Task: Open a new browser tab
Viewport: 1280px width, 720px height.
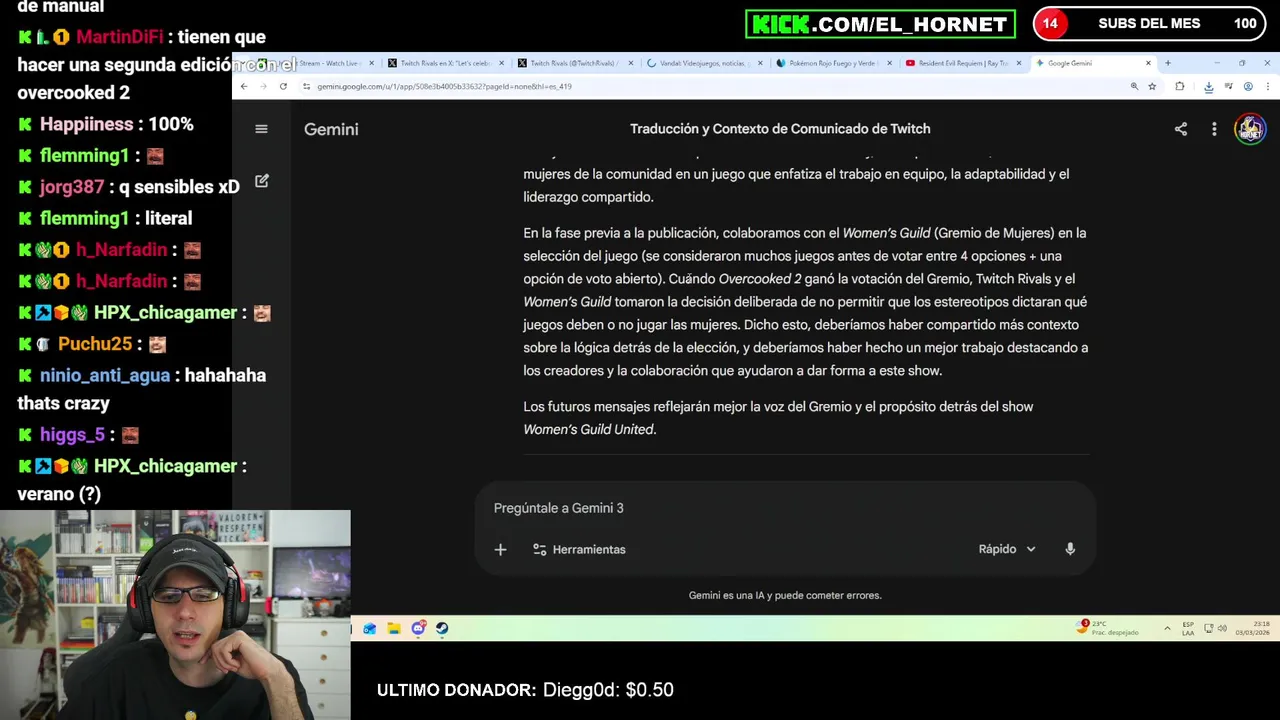Action: click(1167, 63)
